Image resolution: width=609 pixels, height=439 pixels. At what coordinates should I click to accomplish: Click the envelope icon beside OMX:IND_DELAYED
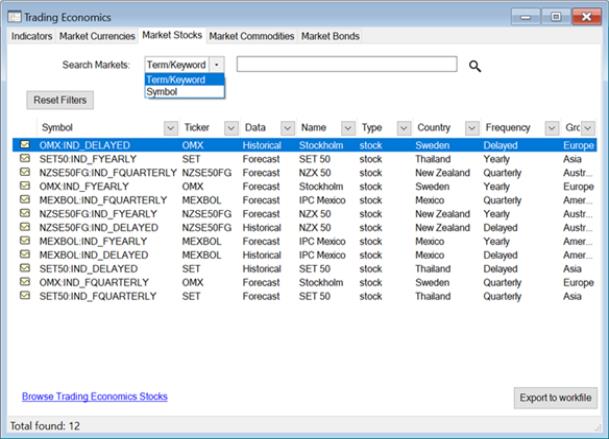point(25,145)
